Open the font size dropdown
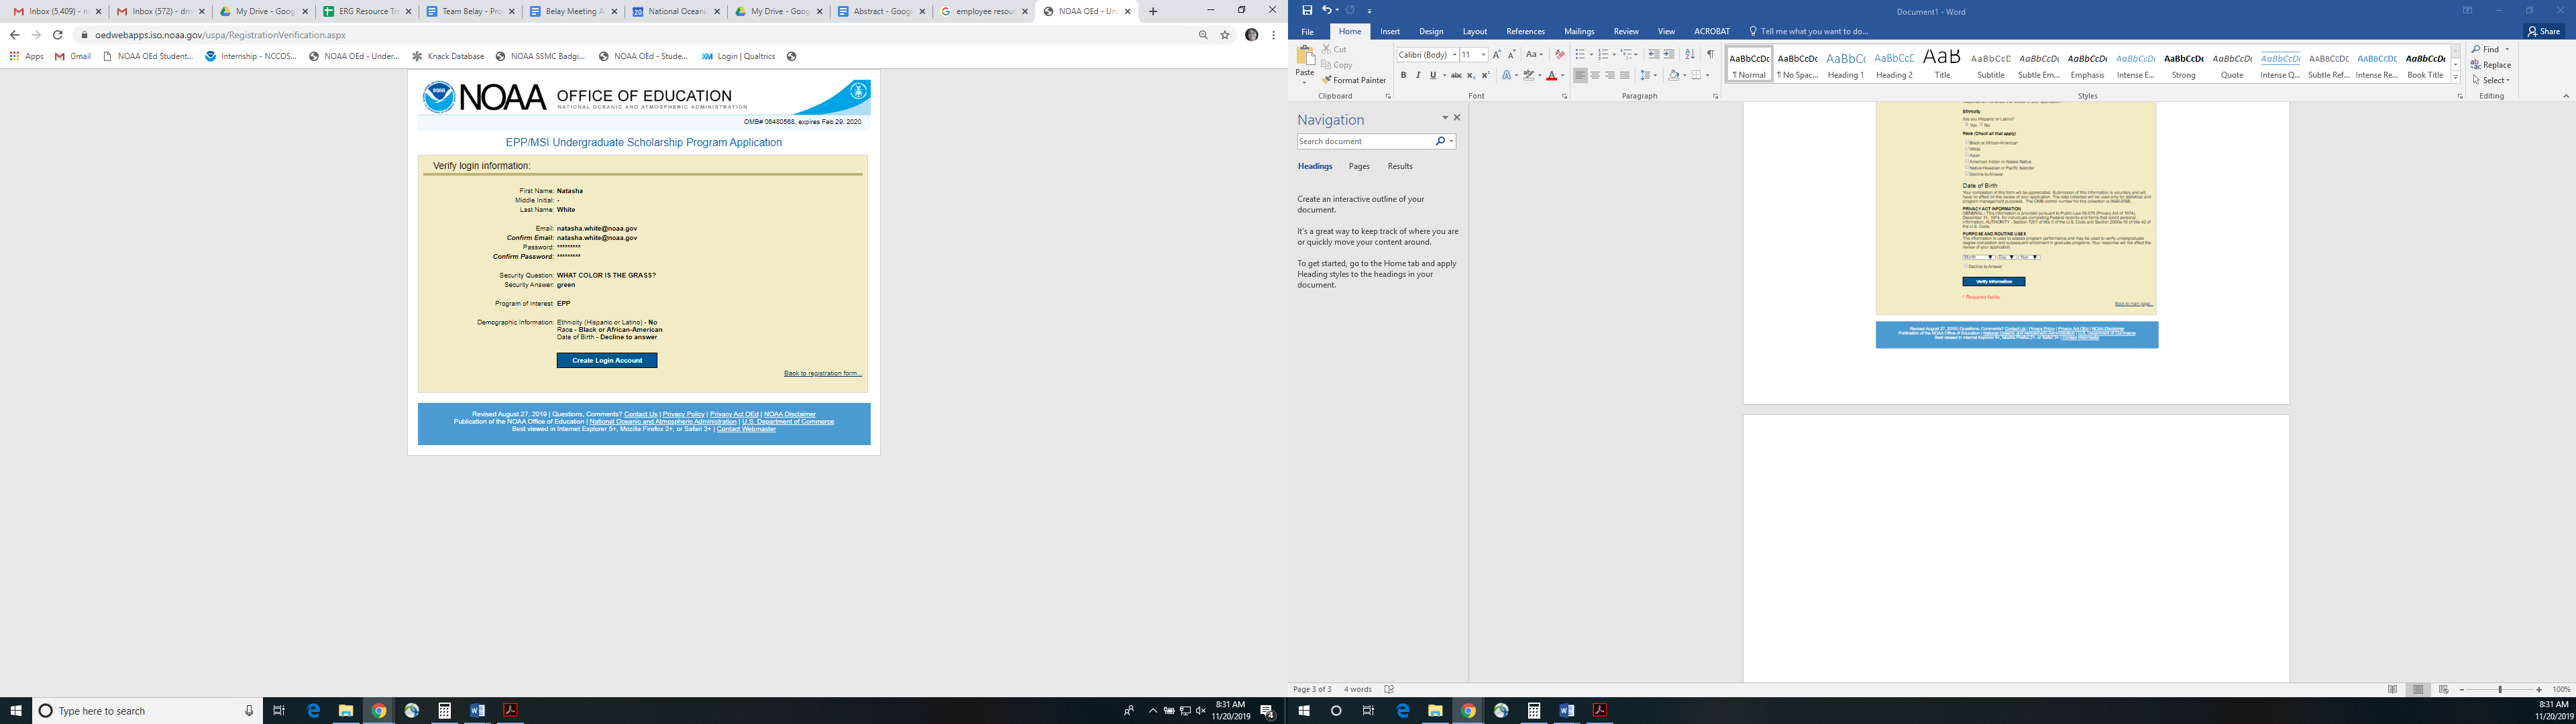This screenshot has width=2576, height=724. pyautogui.click(x=1483, y=54)
